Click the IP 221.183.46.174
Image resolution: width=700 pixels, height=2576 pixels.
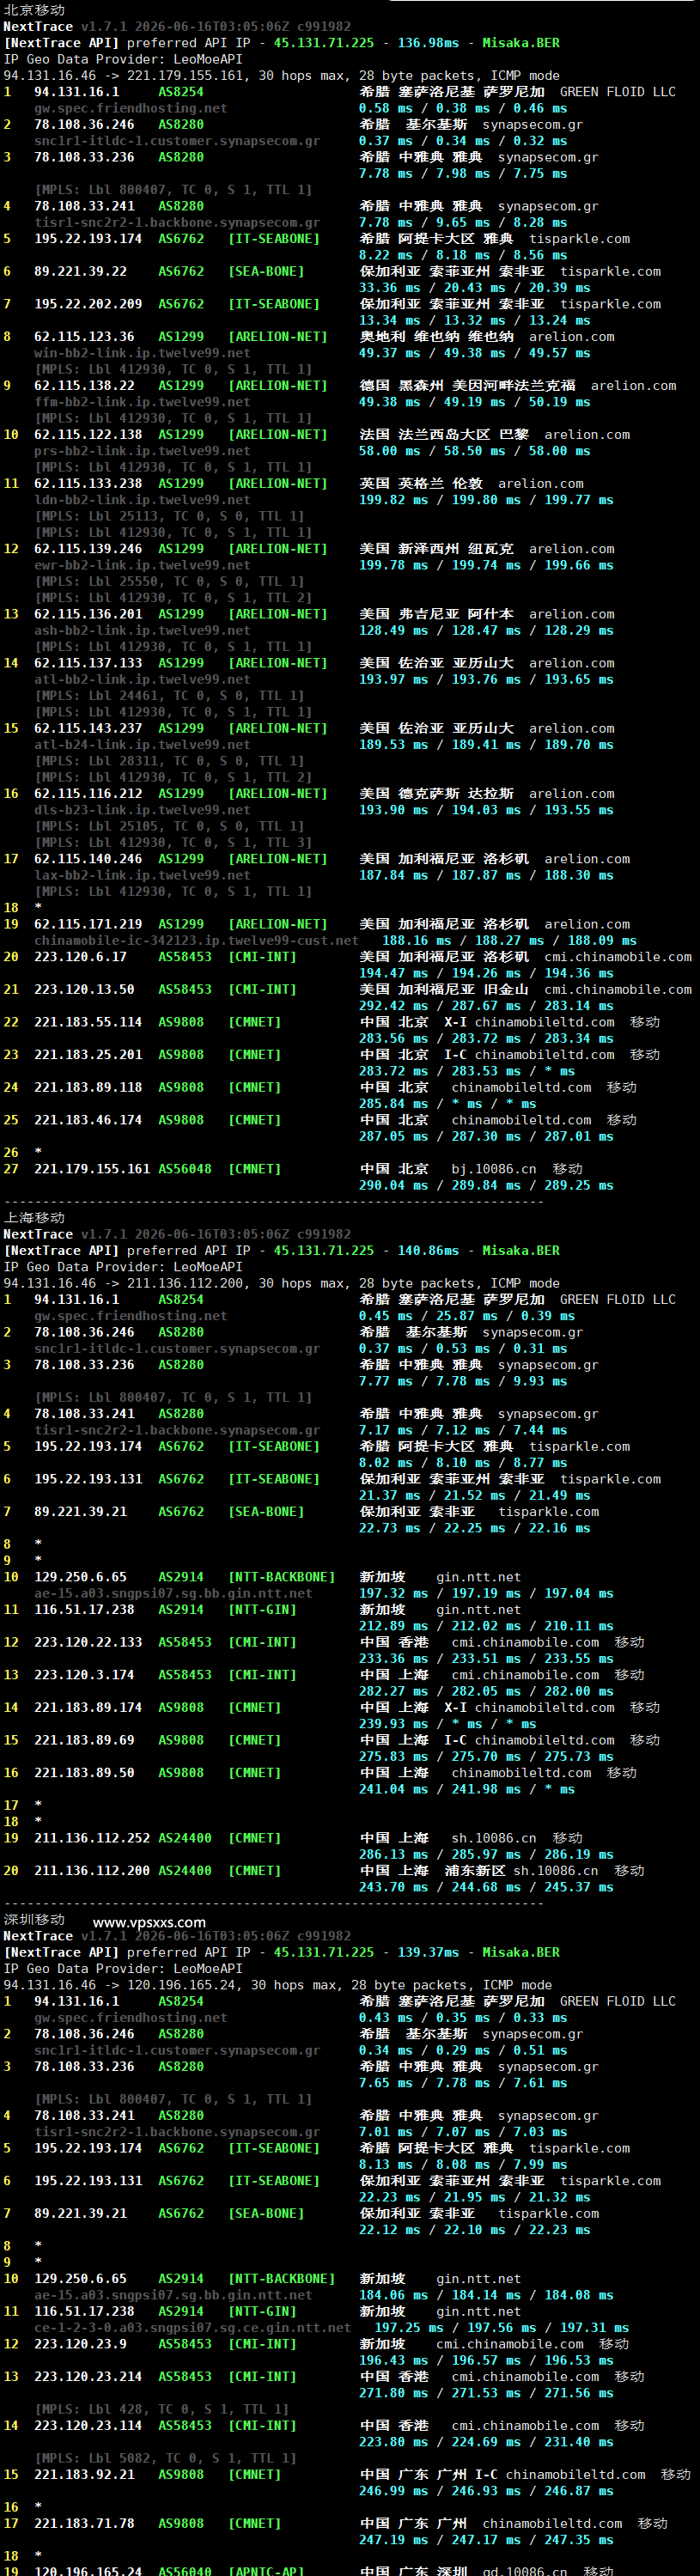coord(88,1121)
